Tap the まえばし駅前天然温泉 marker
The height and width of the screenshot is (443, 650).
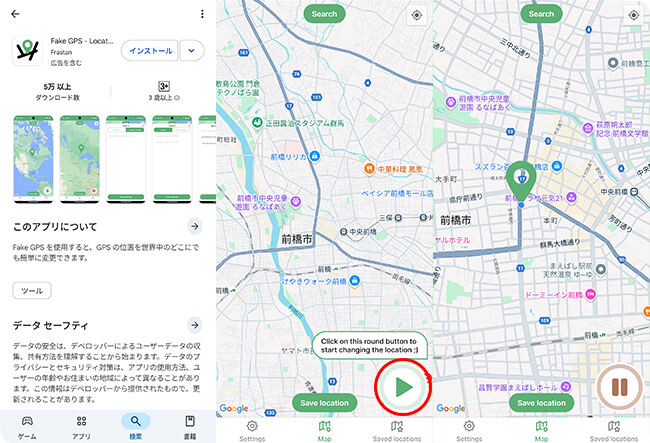(601, 269)
